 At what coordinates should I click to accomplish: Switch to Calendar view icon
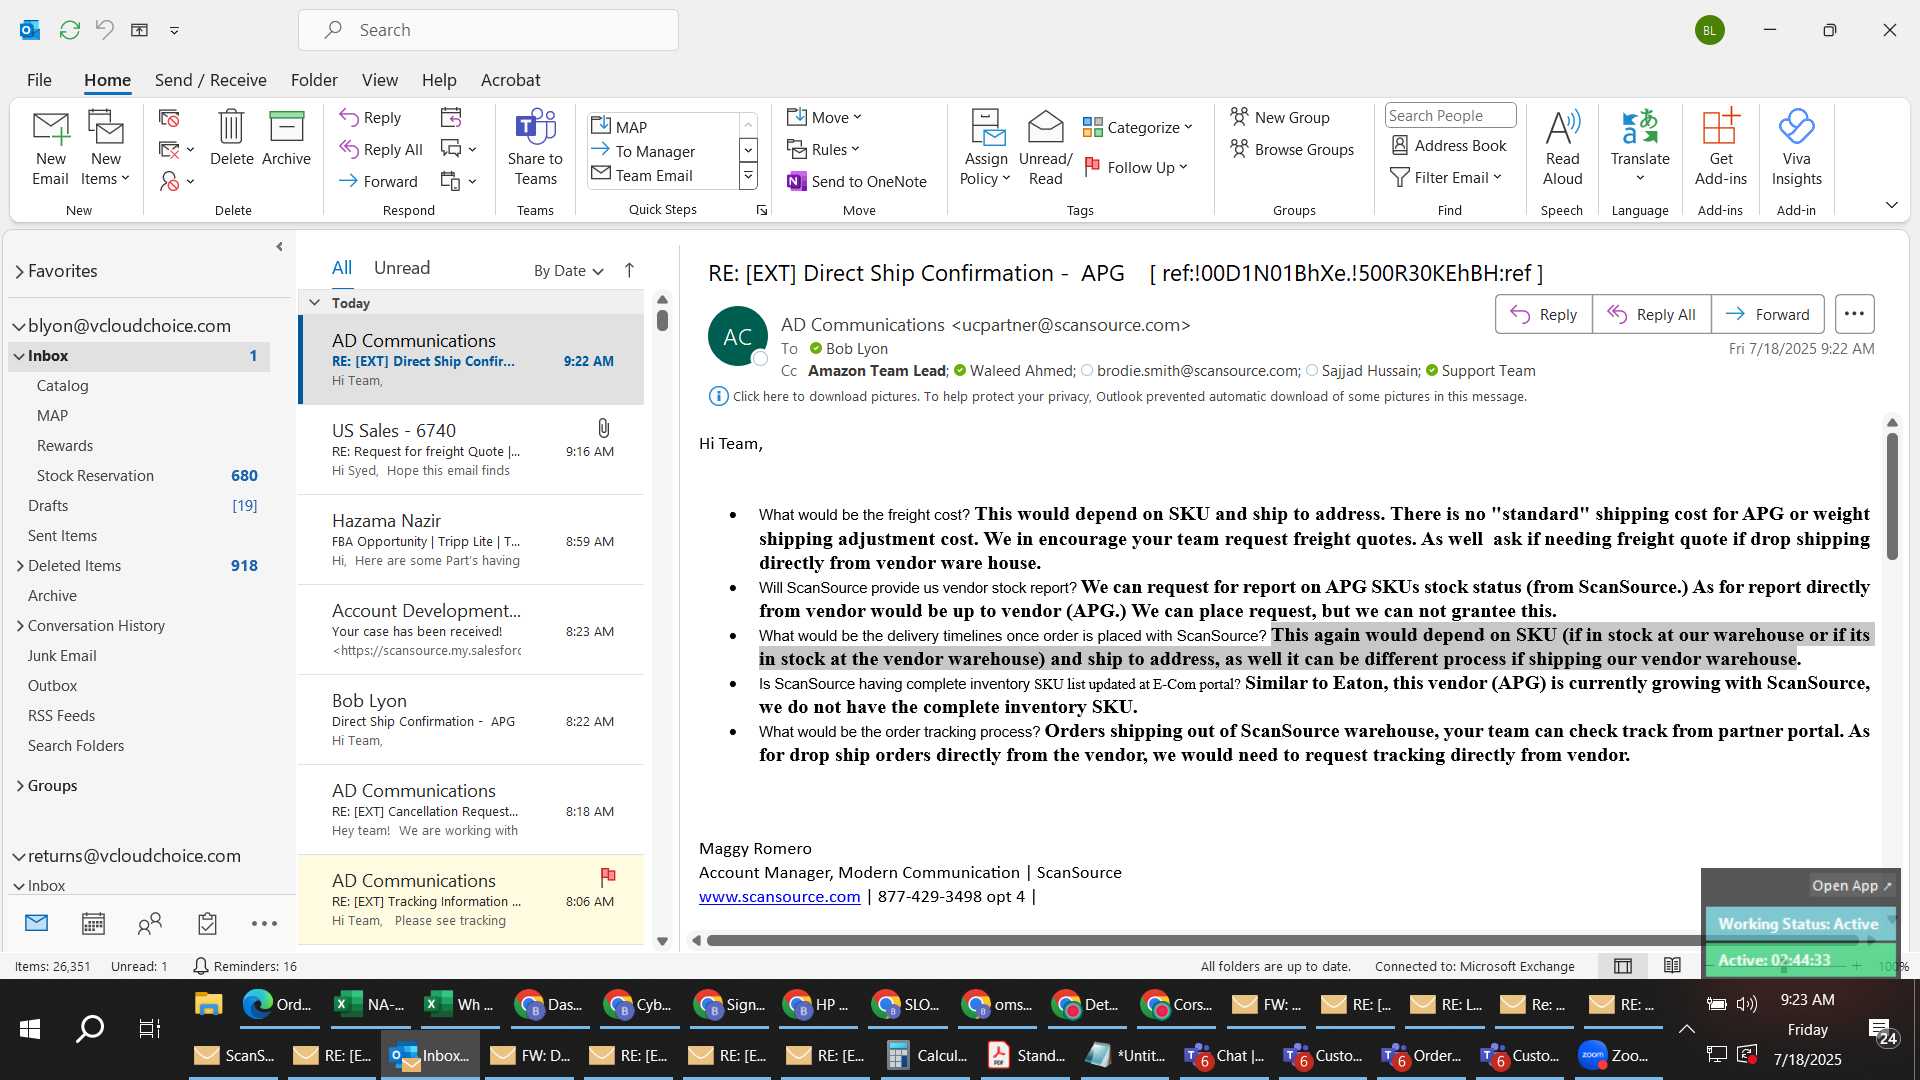[x=93, y=923]
